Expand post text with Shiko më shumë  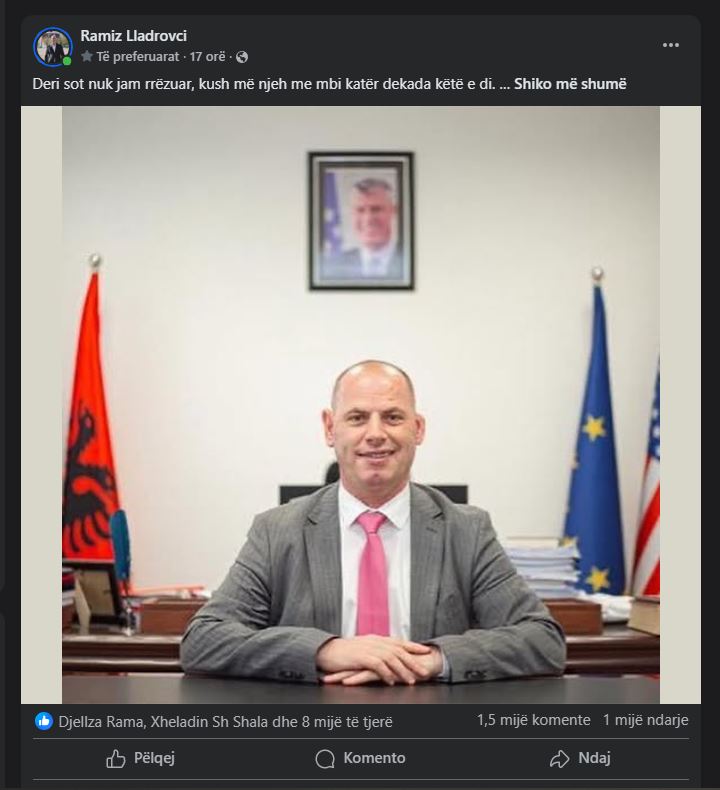(570, 84)
